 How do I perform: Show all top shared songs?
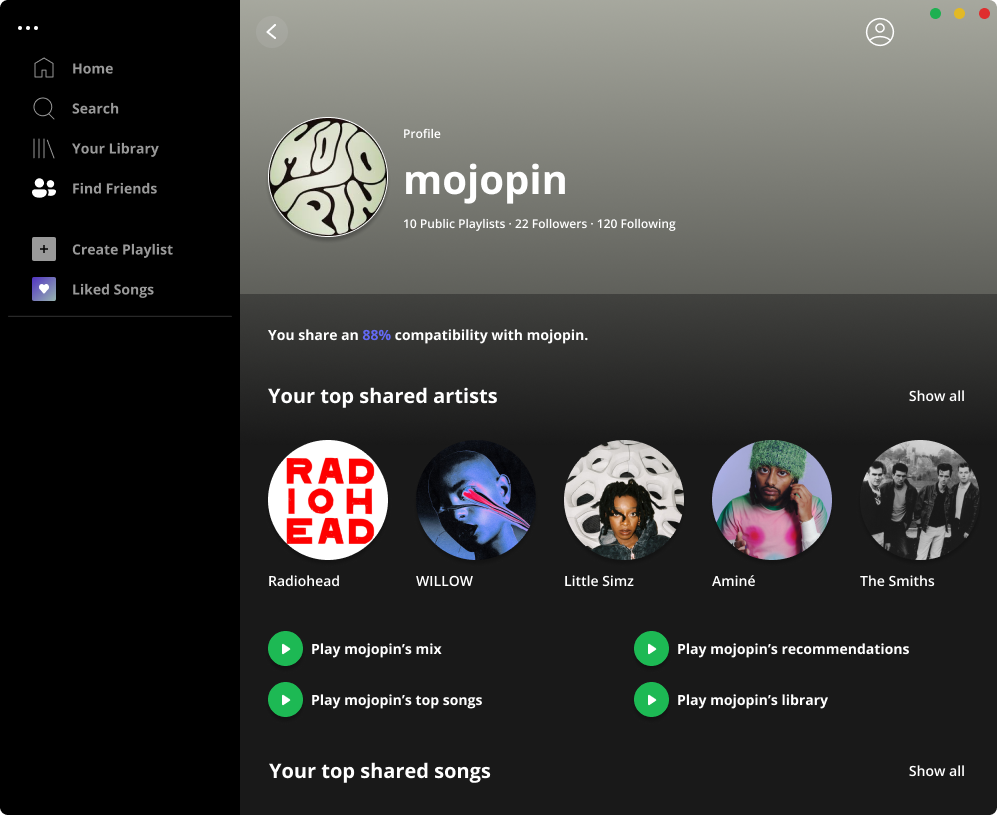pos(936,771)
